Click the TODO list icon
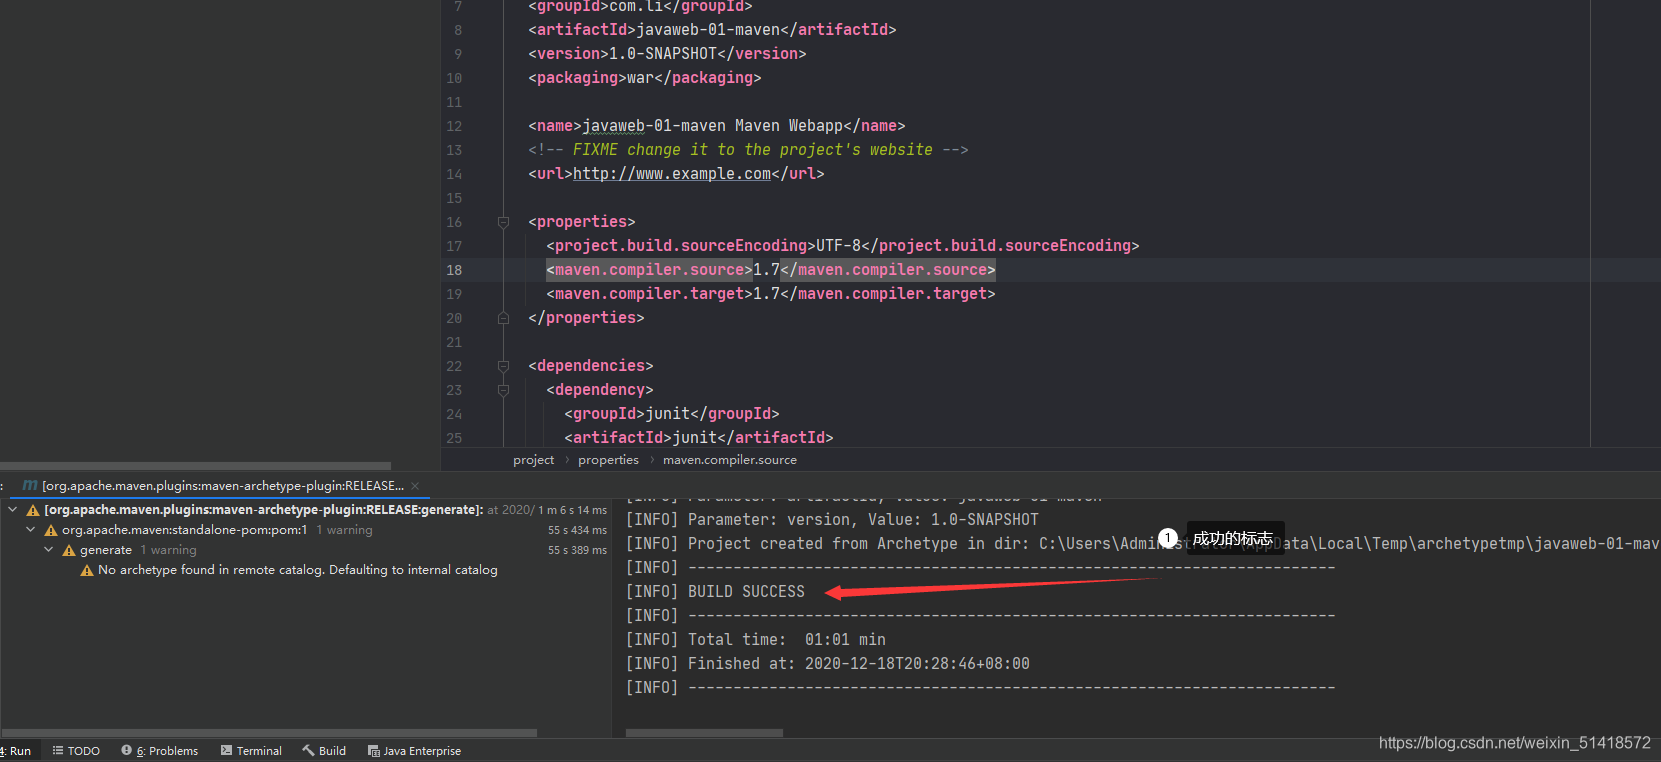 [x=58, y=750]
